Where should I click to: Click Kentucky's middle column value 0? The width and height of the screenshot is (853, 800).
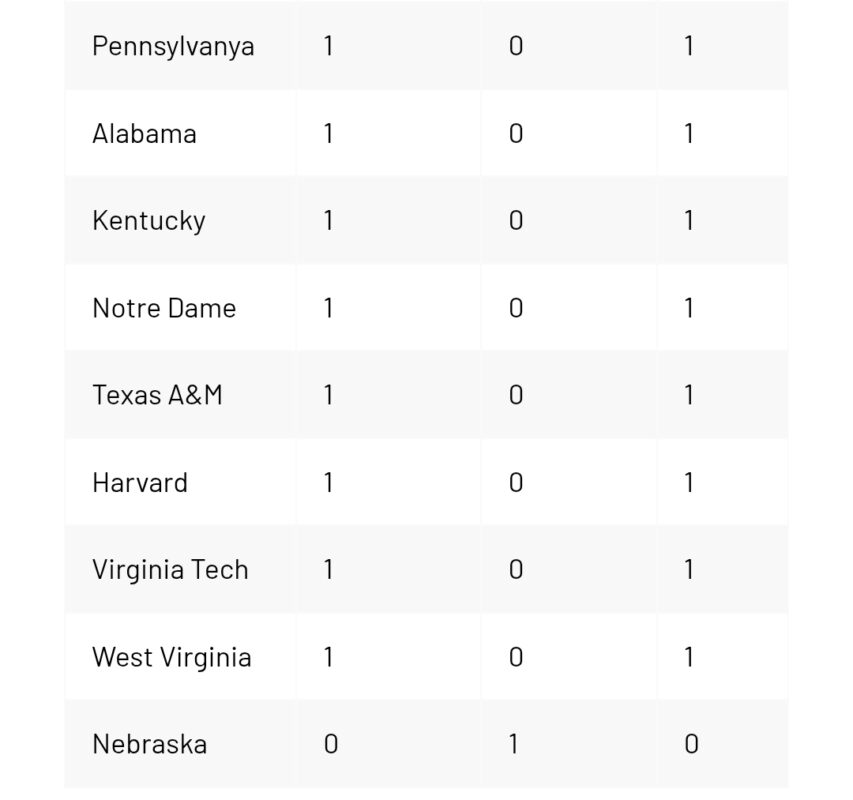[x=516, y=221]
